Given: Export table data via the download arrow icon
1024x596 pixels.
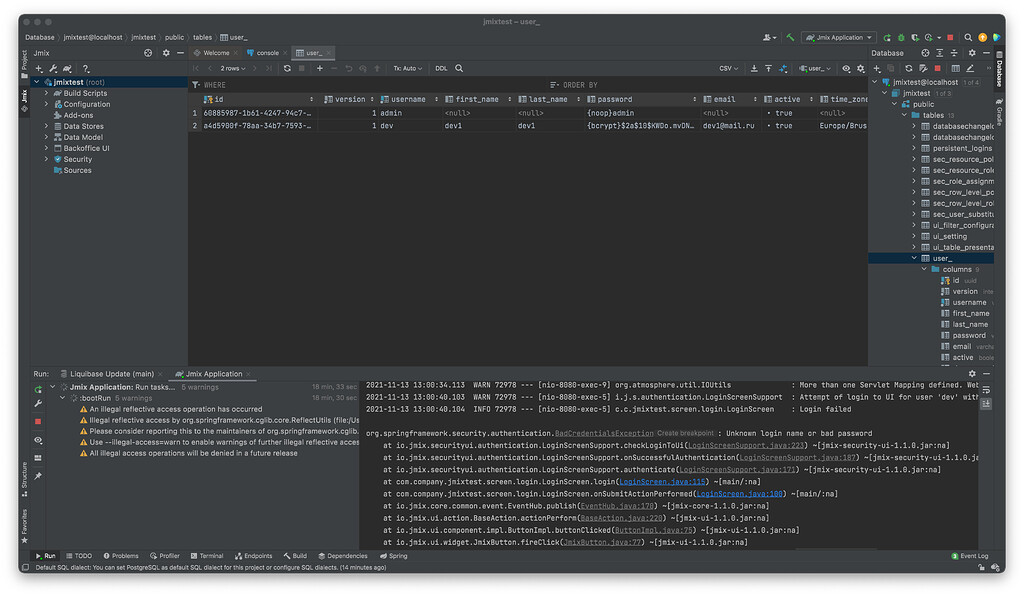Looking at the screenshot, I should [x=754, y=68].
